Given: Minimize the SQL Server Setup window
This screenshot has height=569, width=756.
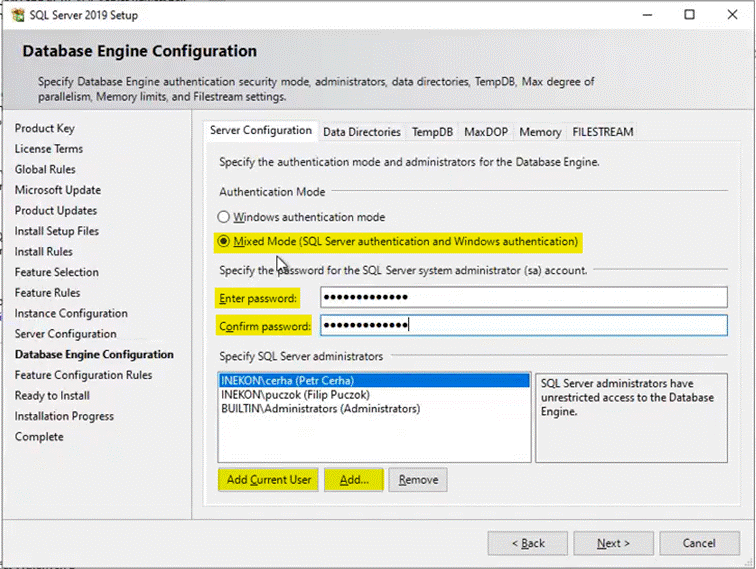Looking at the screenshot, I should [648, 15].
